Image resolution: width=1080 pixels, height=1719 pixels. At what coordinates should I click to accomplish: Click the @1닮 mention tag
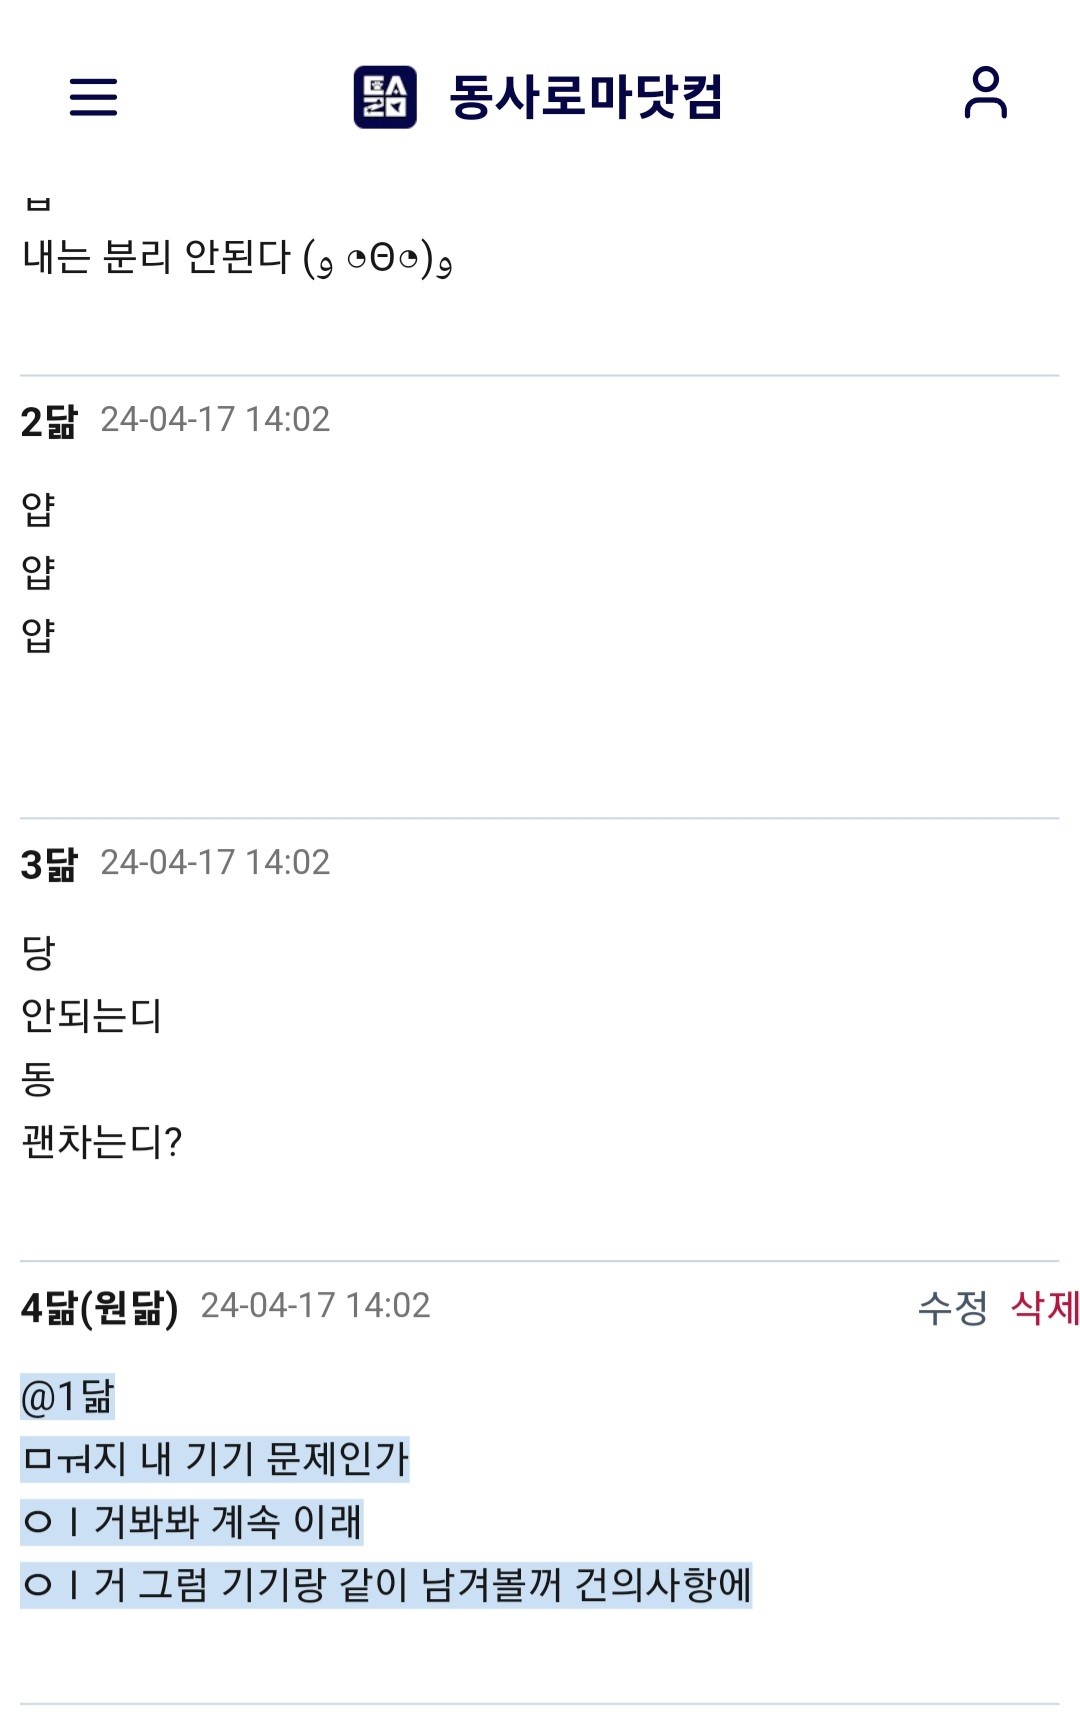[x=68, y=1397]
